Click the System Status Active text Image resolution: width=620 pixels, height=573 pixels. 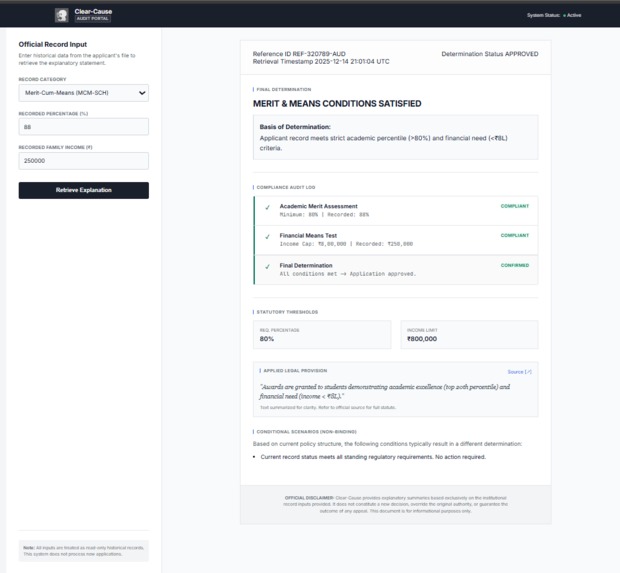(554, 15)
